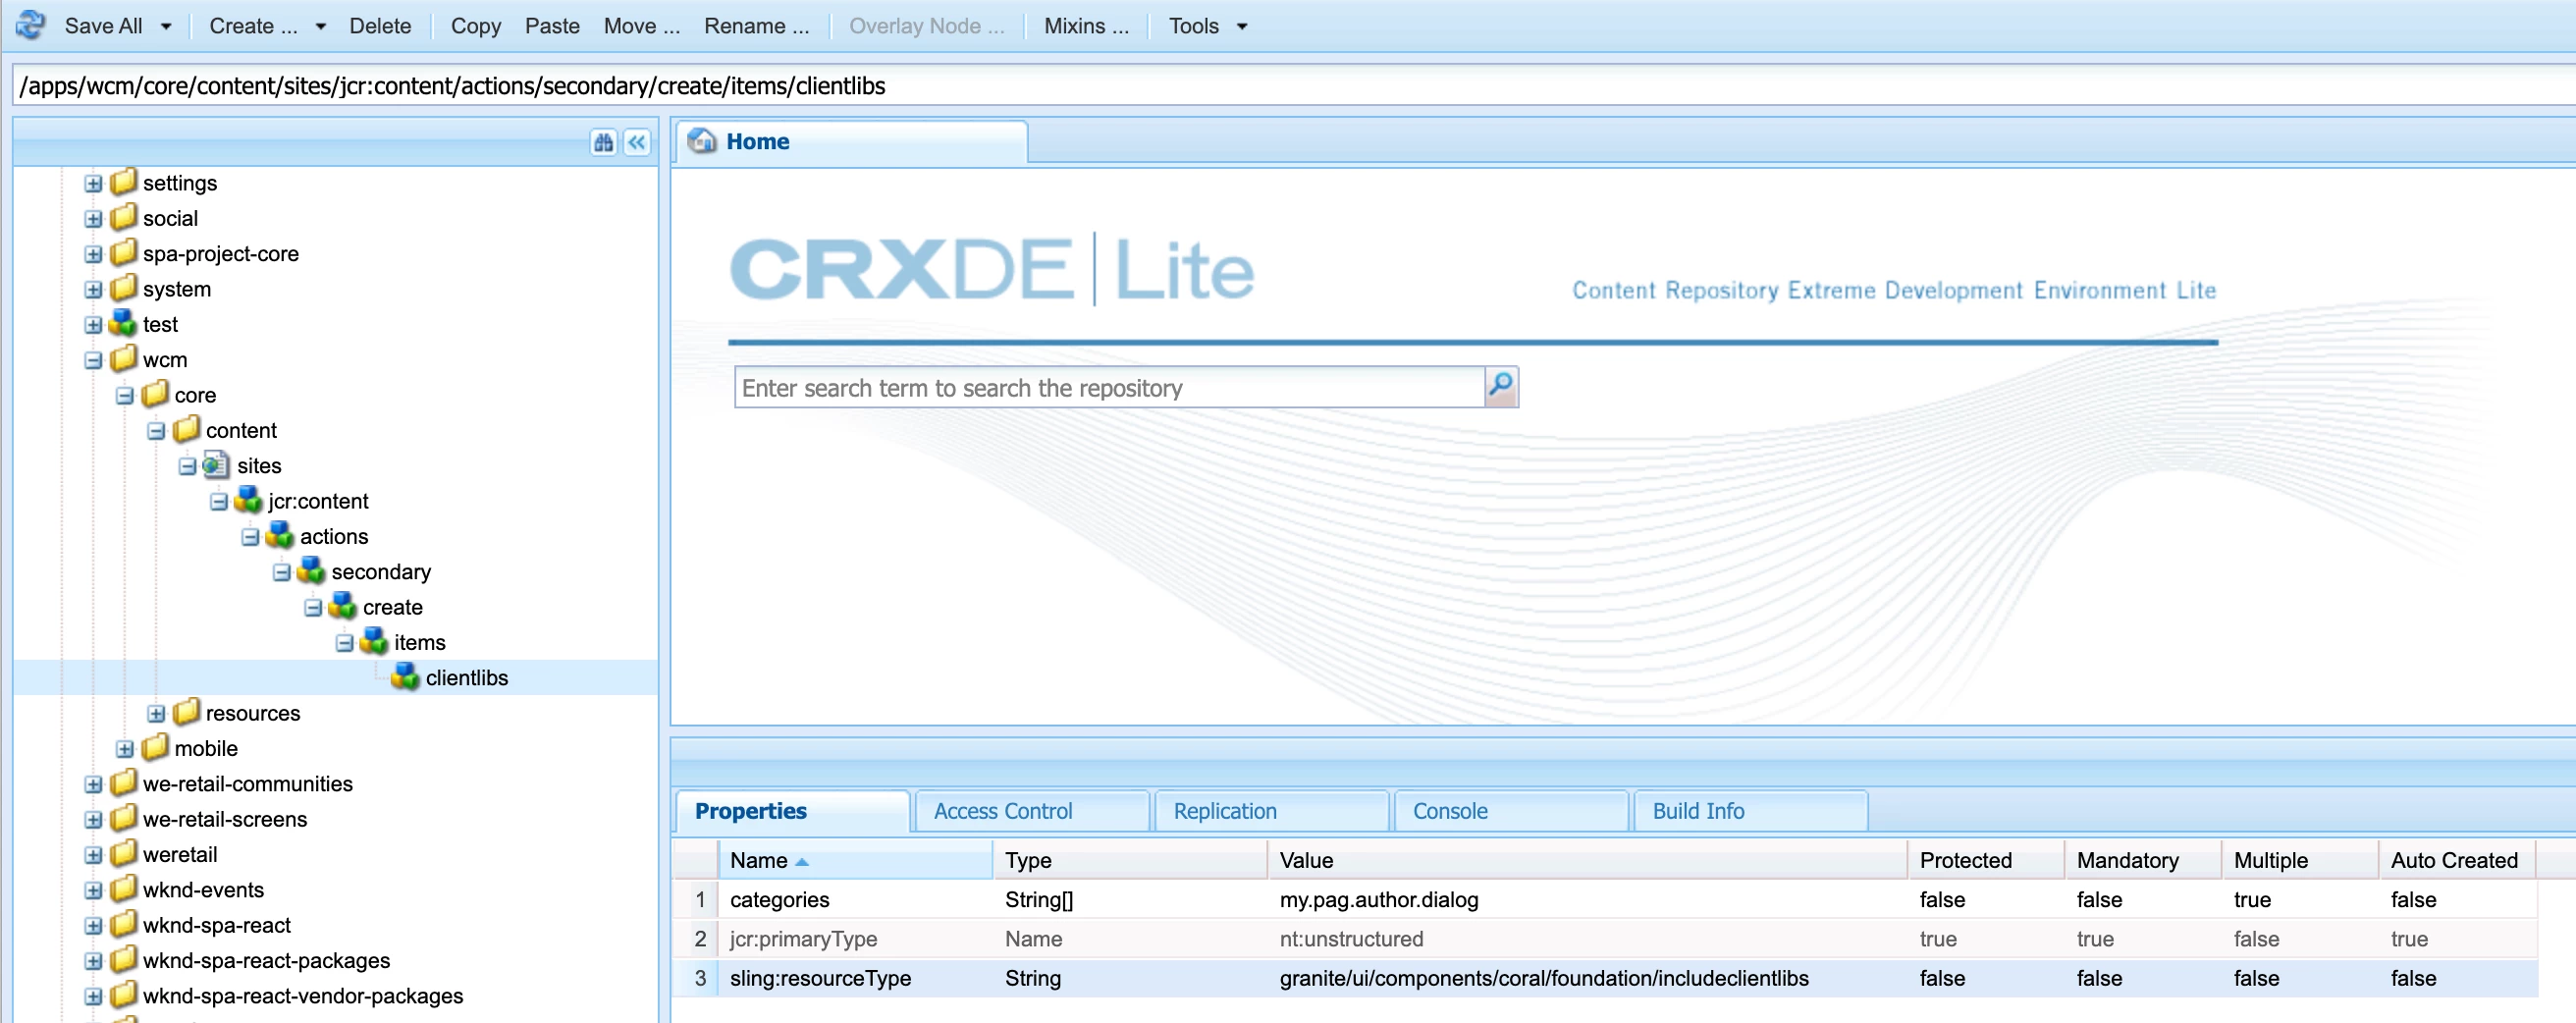Select the categories property row
This screenshot has width=2576, height=1023.
pyautogui.click(x=1605, y=899)
